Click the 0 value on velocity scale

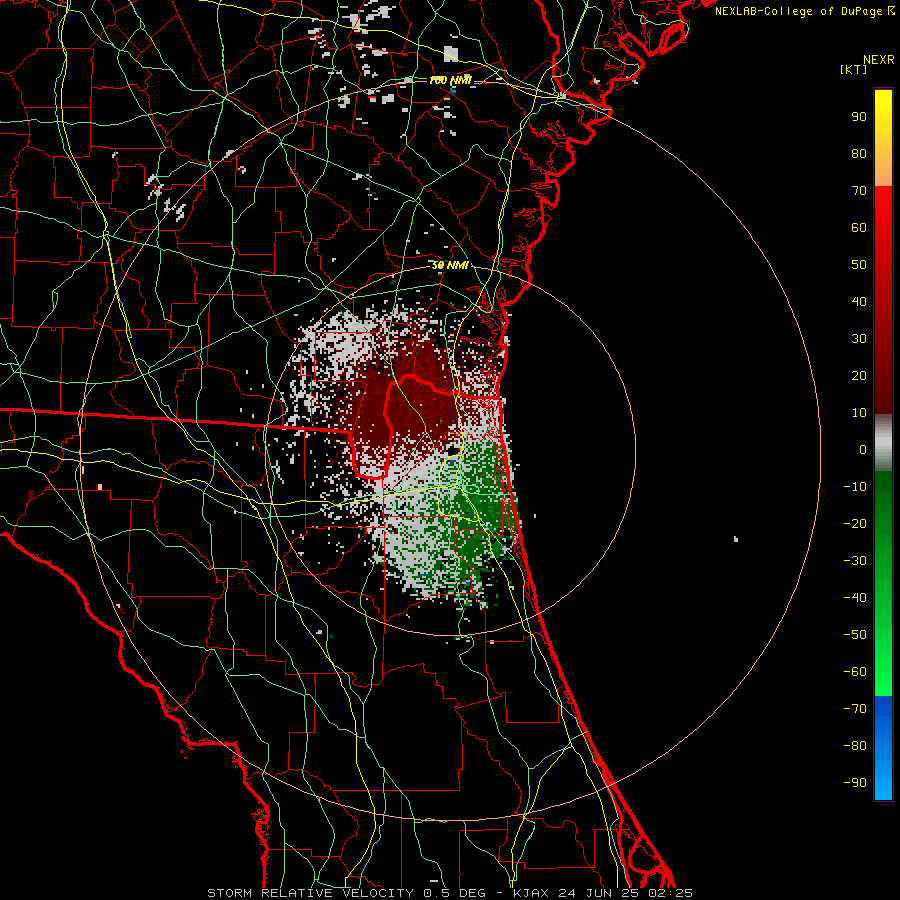click(x=863, y=449)
